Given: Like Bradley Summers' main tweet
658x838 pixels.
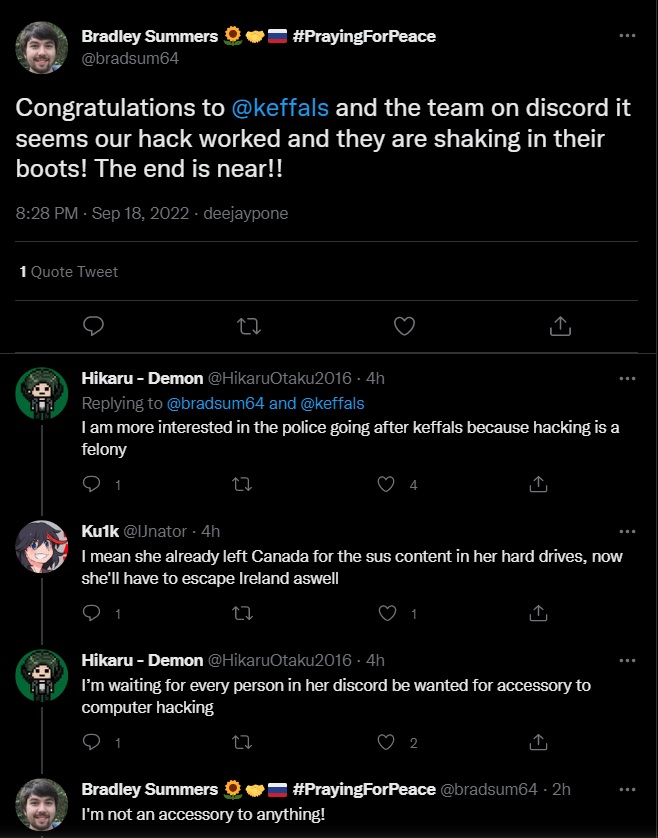Looking at the screenshot, I should pos(403,325).
